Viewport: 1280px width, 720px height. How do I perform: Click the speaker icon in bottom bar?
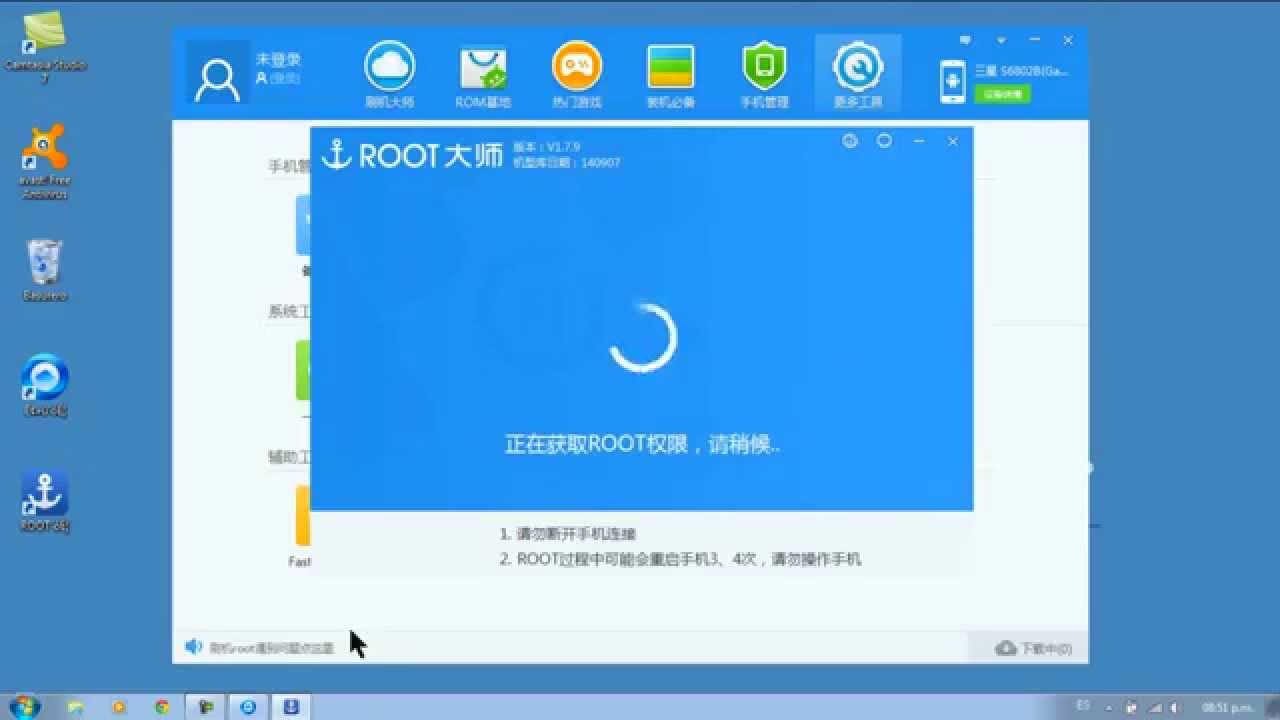(x=194, y=647)
